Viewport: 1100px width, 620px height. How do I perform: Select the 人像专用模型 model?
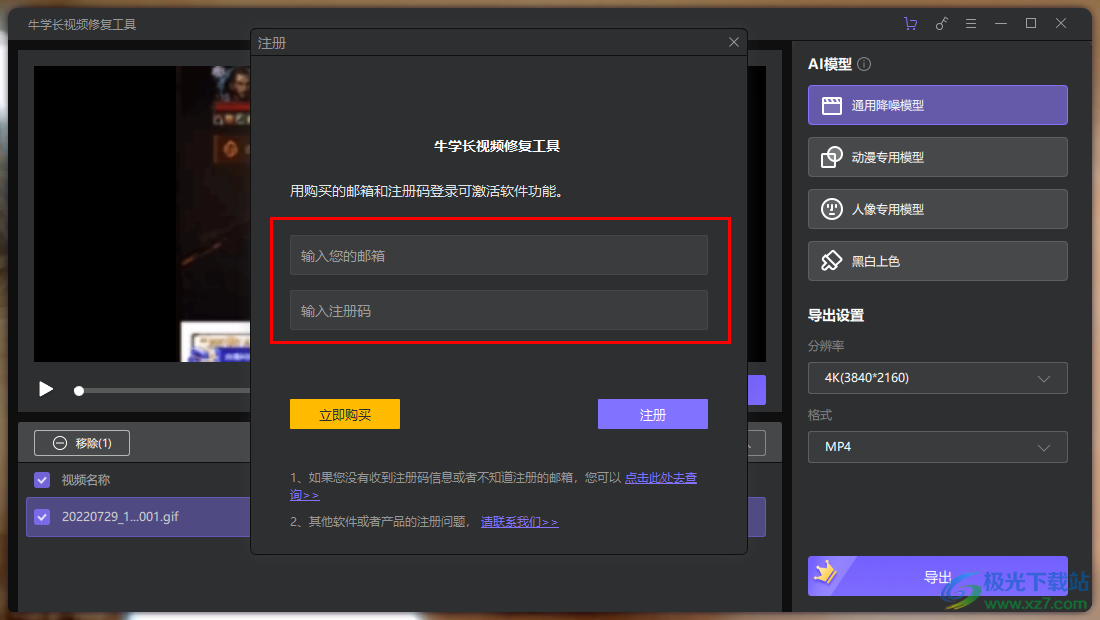937,209
